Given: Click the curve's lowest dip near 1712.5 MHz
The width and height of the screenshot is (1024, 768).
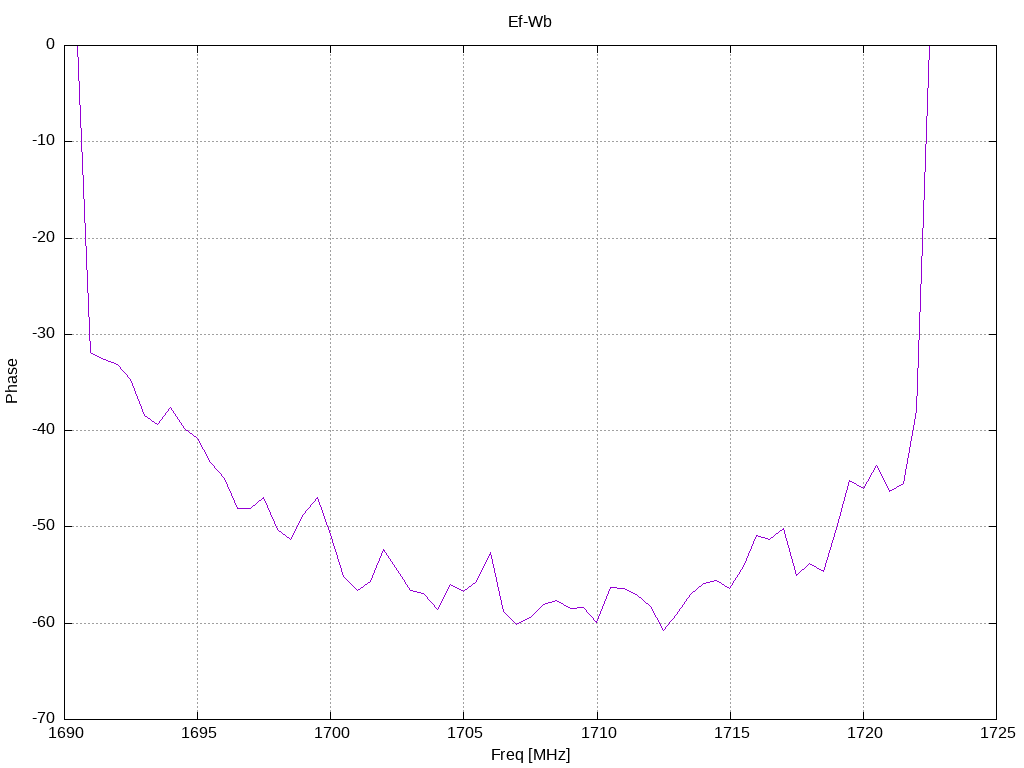Looking at the screenshot, I should (x=664, y=630).
